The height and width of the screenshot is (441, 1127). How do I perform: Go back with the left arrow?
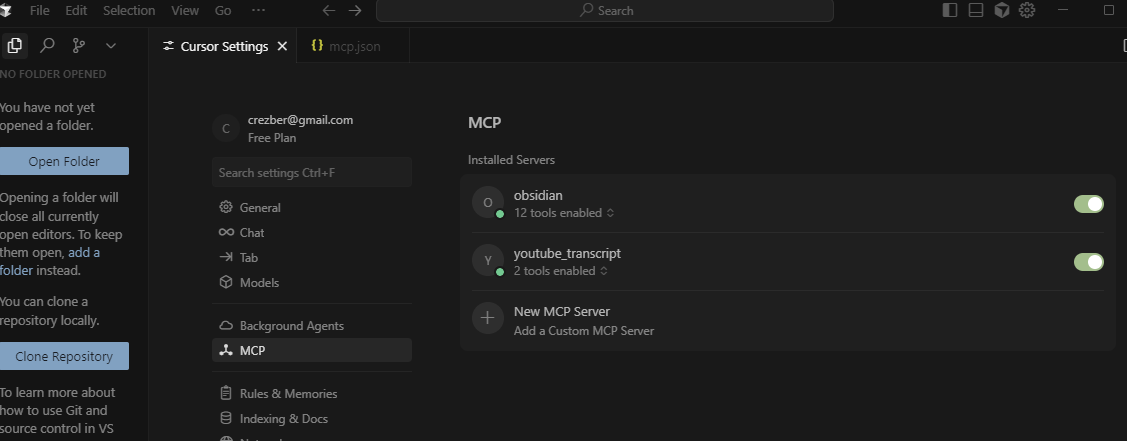[328, 10]
